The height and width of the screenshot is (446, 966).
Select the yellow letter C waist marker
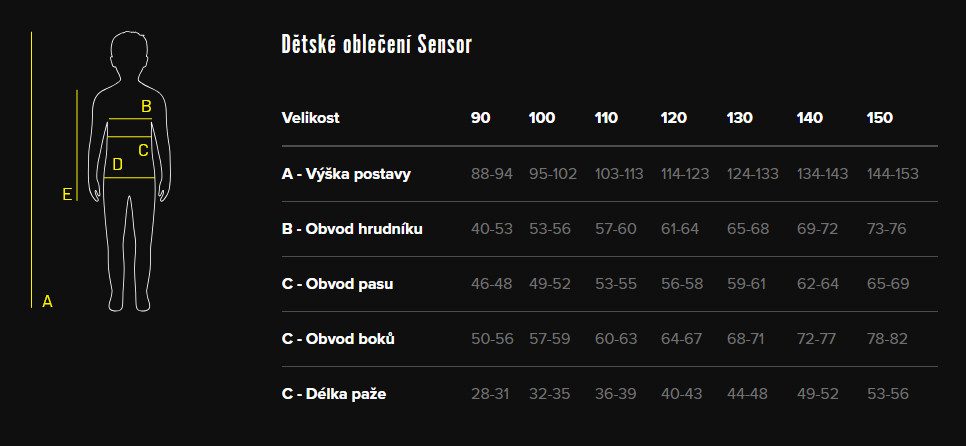coord(143,150)
